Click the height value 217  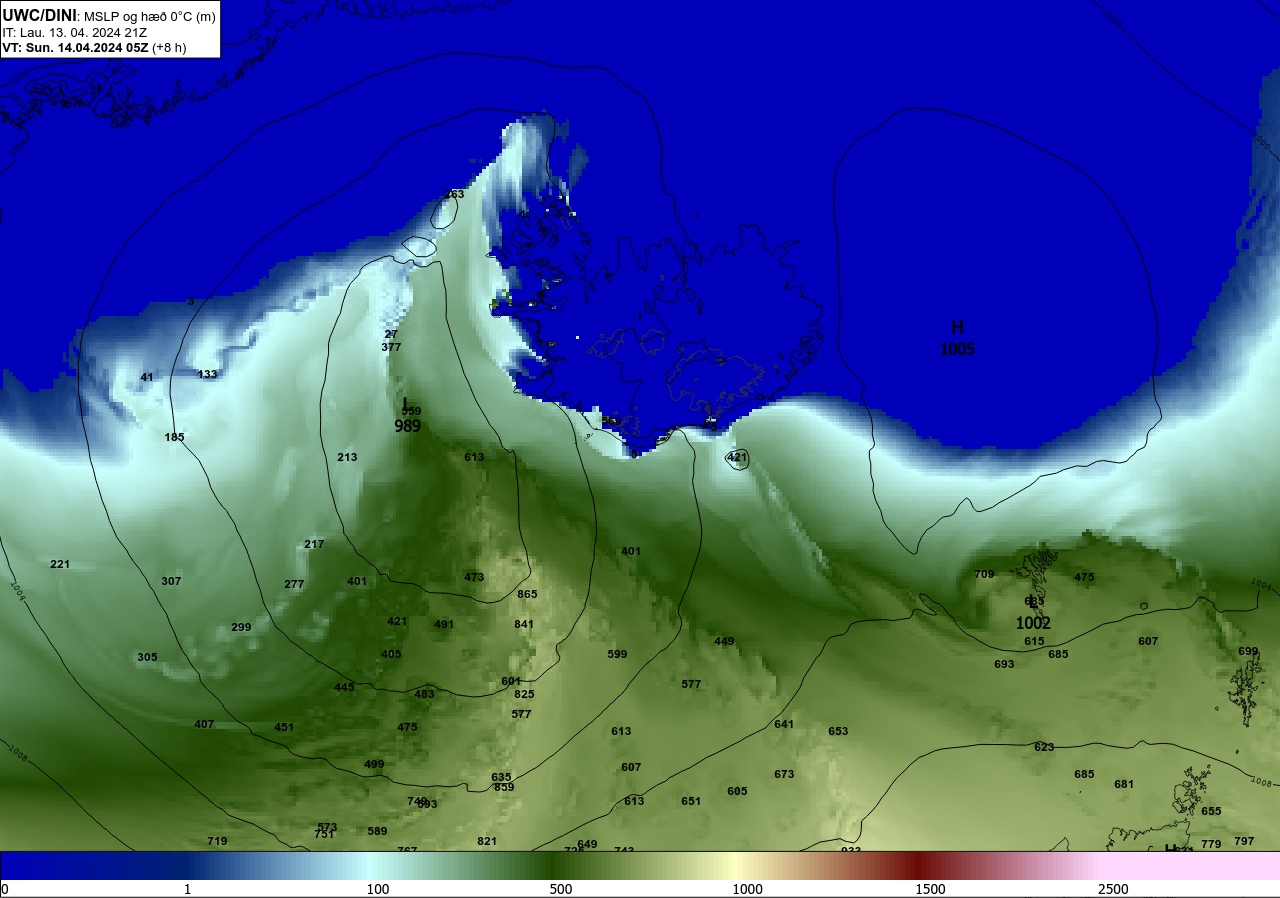(x=314, y=544)
